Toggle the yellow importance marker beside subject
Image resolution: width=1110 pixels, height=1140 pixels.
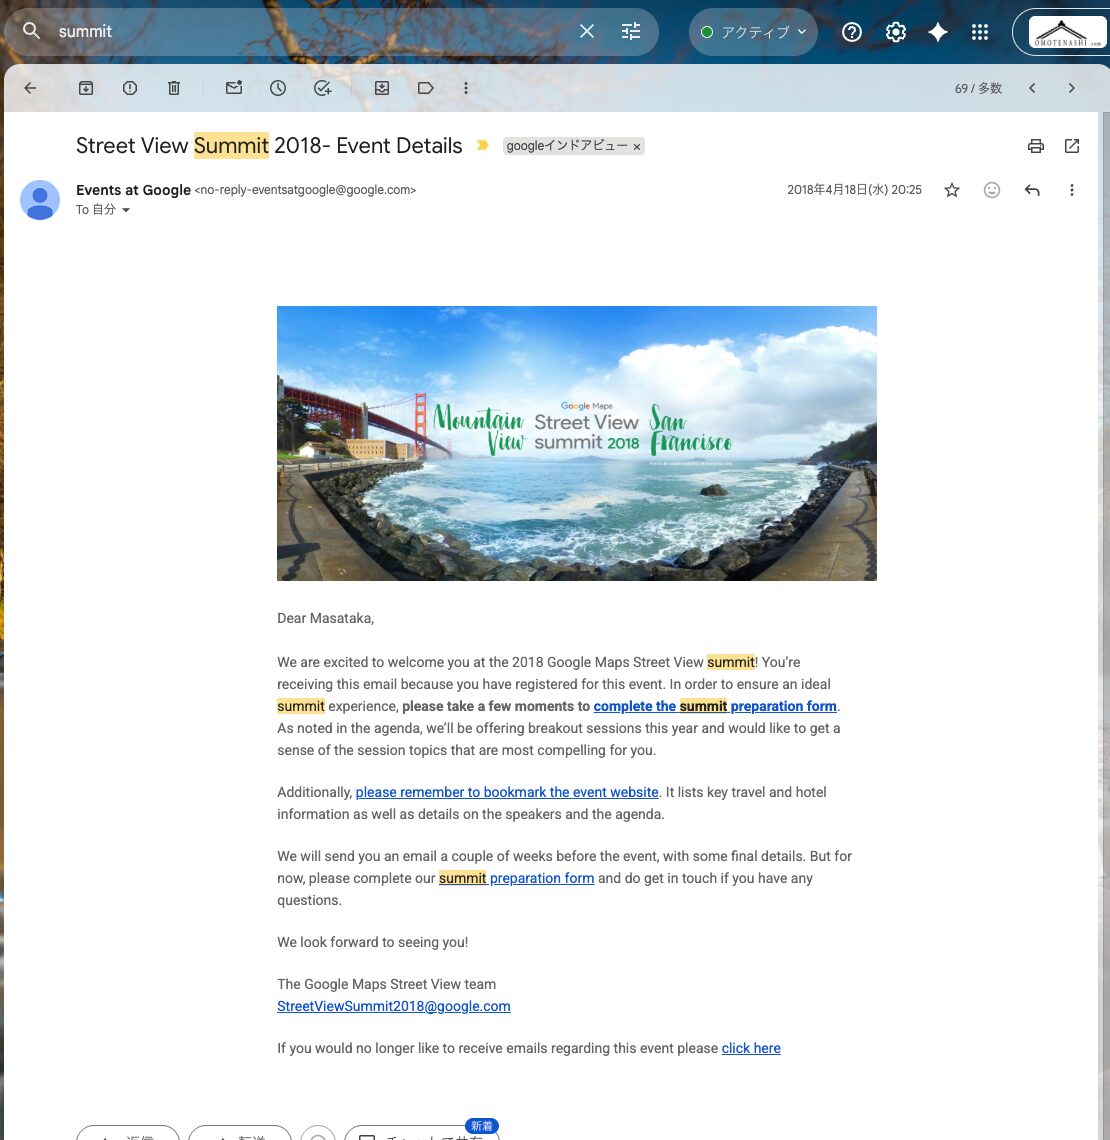pos(482,145)
